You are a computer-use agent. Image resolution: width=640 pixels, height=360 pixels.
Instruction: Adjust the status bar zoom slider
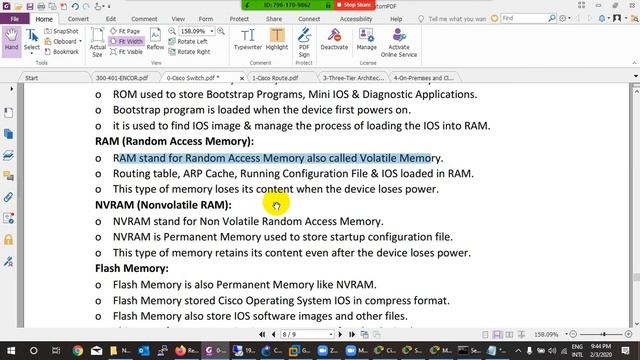[603, 334]
